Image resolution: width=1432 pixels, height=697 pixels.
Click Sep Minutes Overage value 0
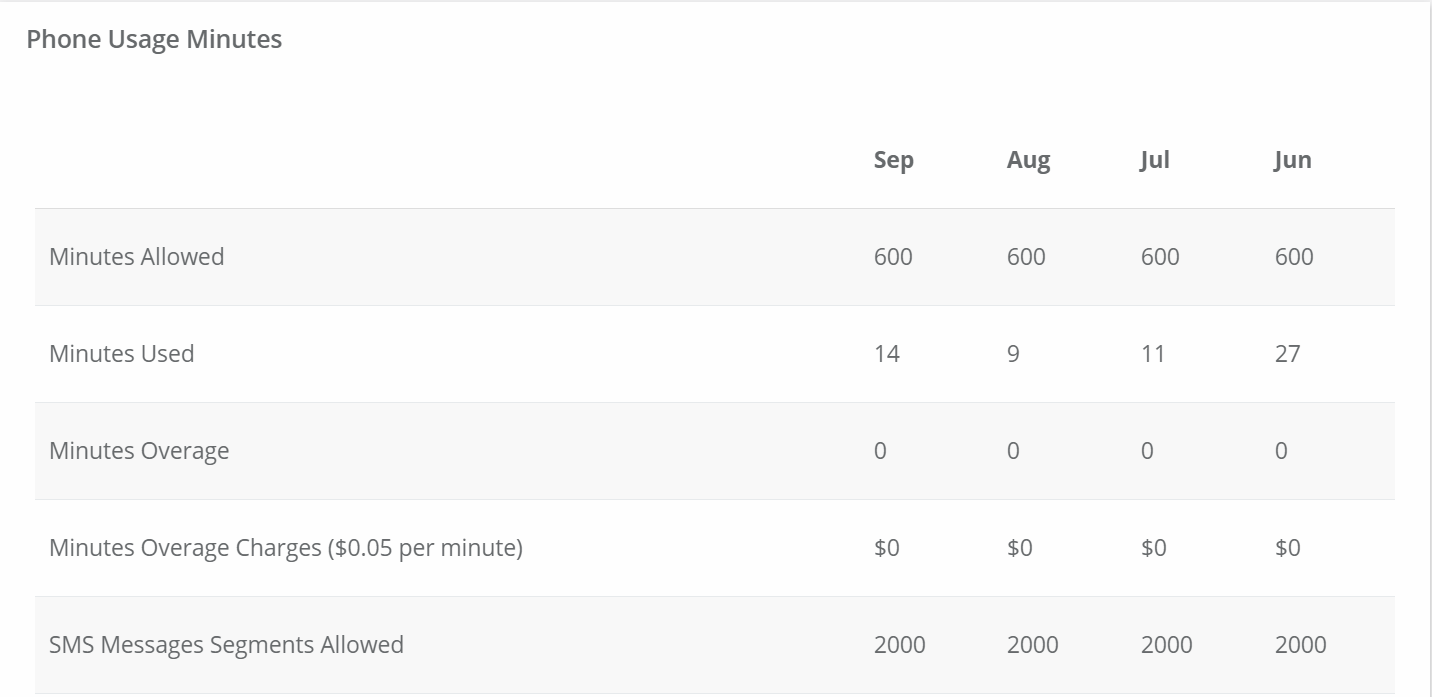click(x=880, y=451)
